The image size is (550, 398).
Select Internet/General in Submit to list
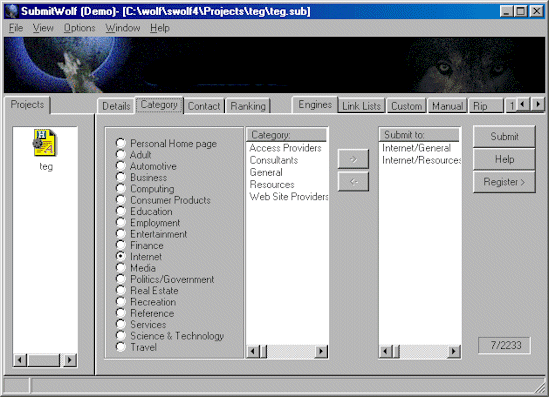416,148
